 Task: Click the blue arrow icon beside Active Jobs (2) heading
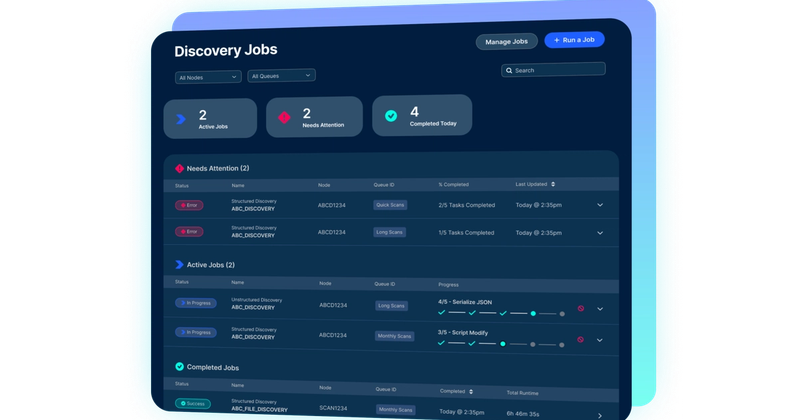tap(179, 264)
